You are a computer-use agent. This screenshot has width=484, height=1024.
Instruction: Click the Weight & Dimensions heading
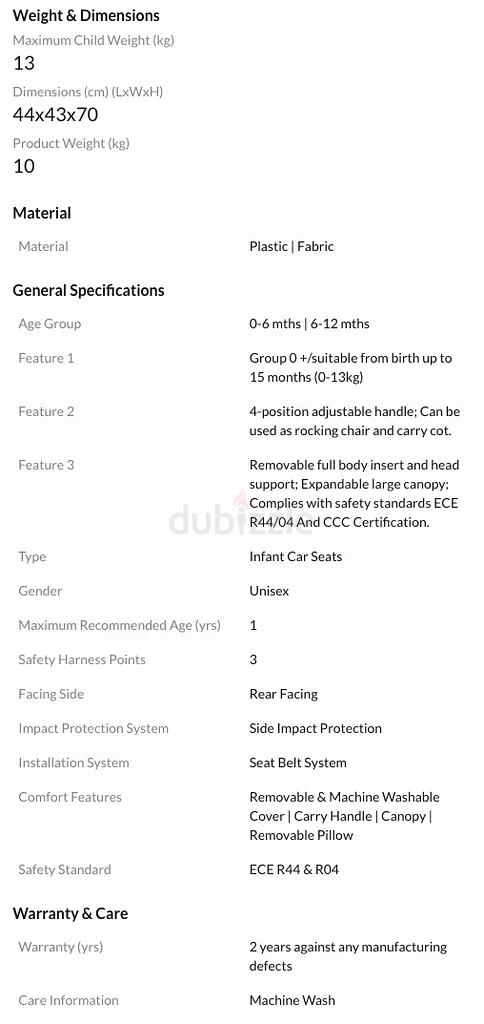click(x=86, y=15)
